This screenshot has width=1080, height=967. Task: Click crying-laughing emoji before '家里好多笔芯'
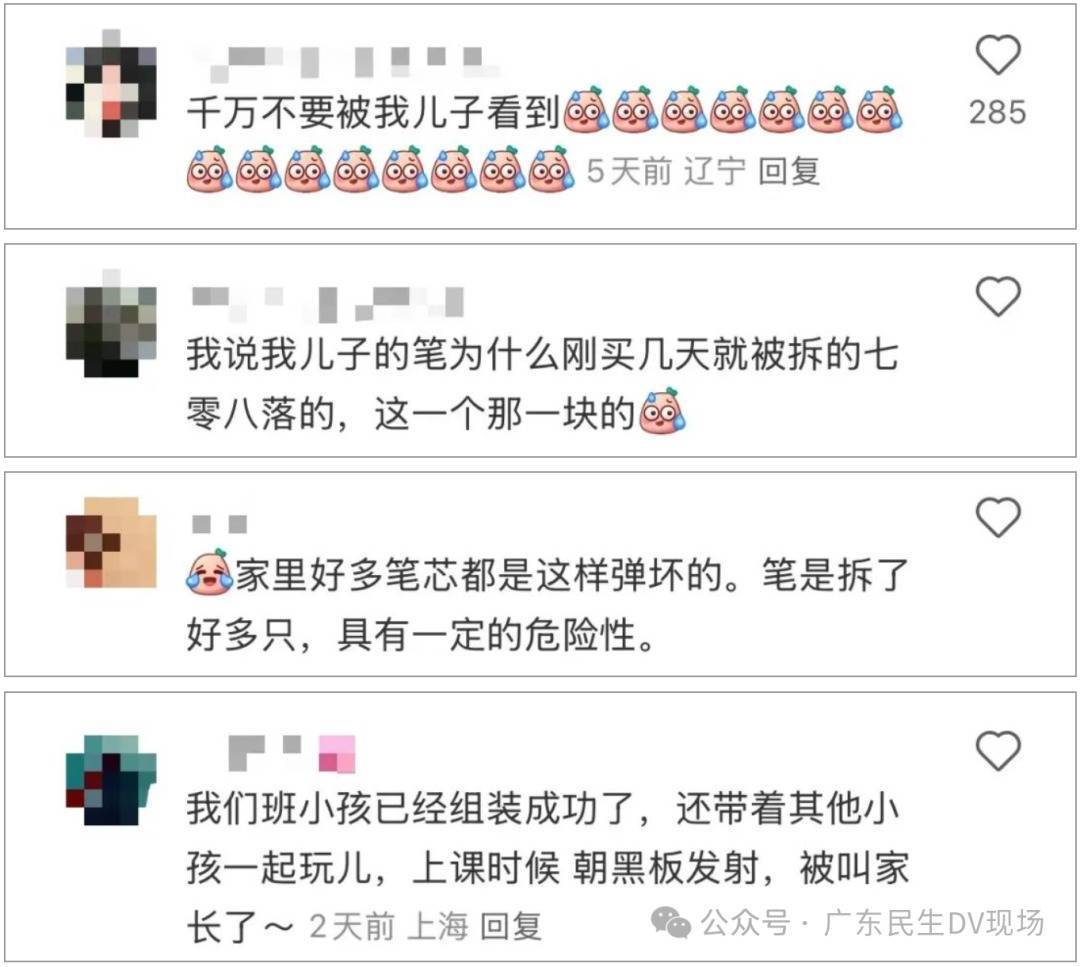pyautogui.click(x=209, y=572)
